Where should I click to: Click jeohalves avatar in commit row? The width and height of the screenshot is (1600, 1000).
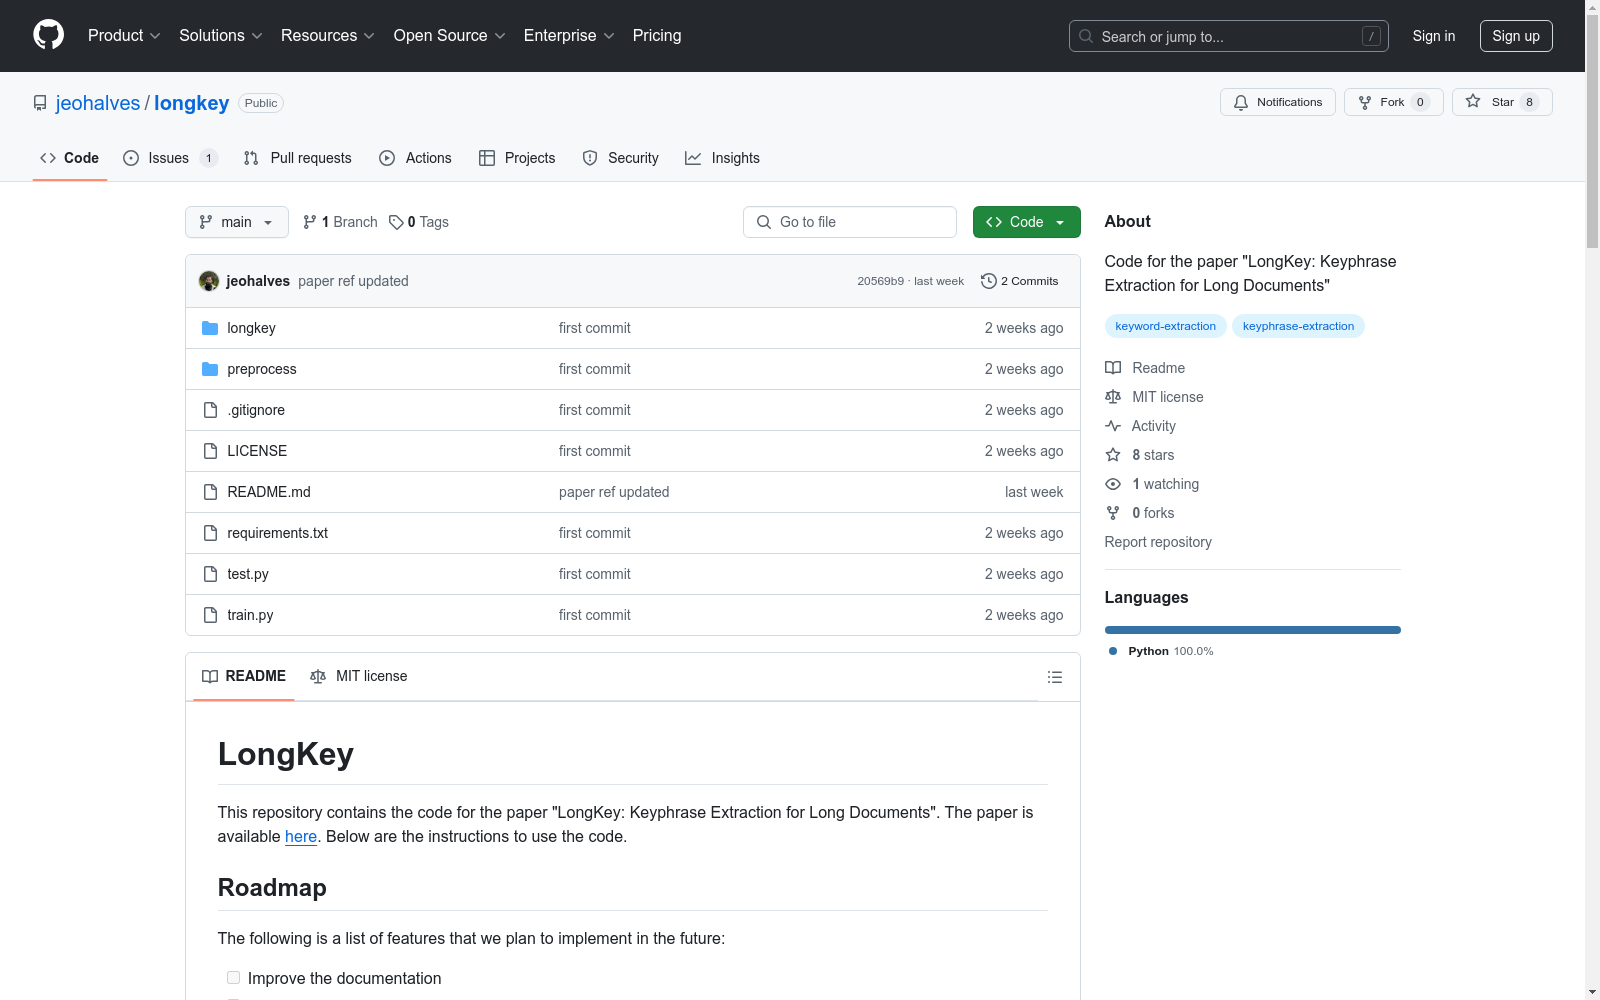[209, 281]
